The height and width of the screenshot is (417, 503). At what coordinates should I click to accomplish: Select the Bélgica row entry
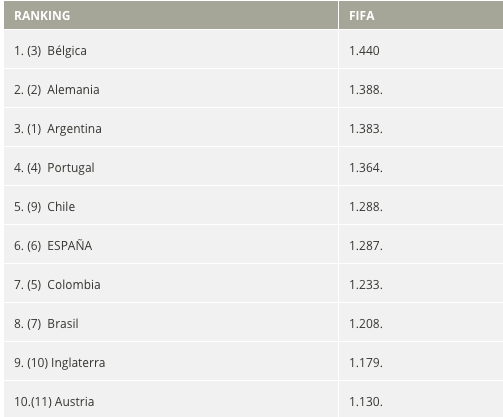pyautogui.click(x=171, y=49)
